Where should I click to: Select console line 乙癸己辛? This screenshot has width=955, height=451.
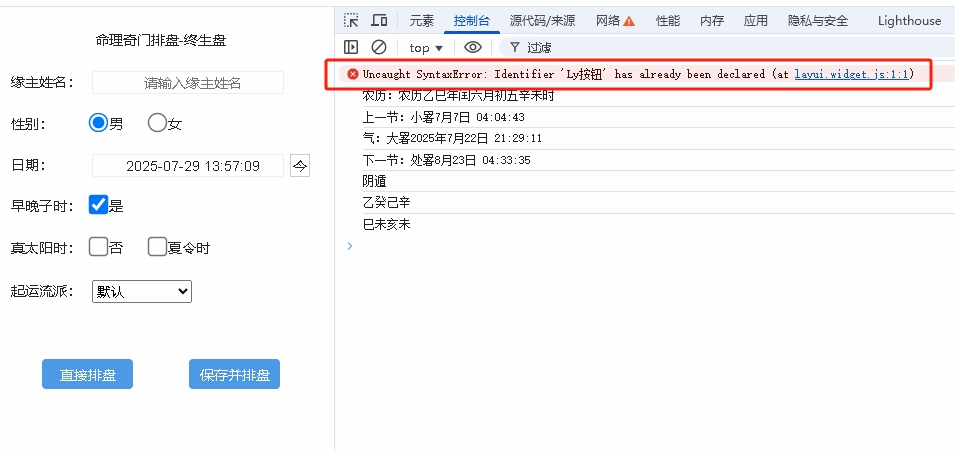coord(386,203)
